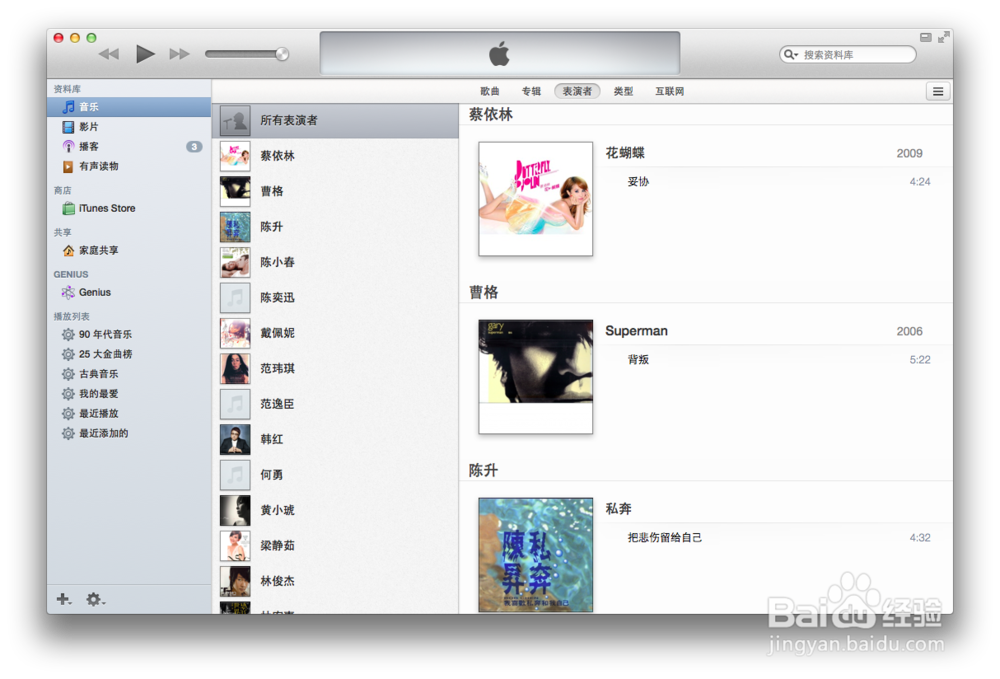Screen dimensions: 1000x679
Task: Select artist 范逸臣 in list
Action: (335, 404)
